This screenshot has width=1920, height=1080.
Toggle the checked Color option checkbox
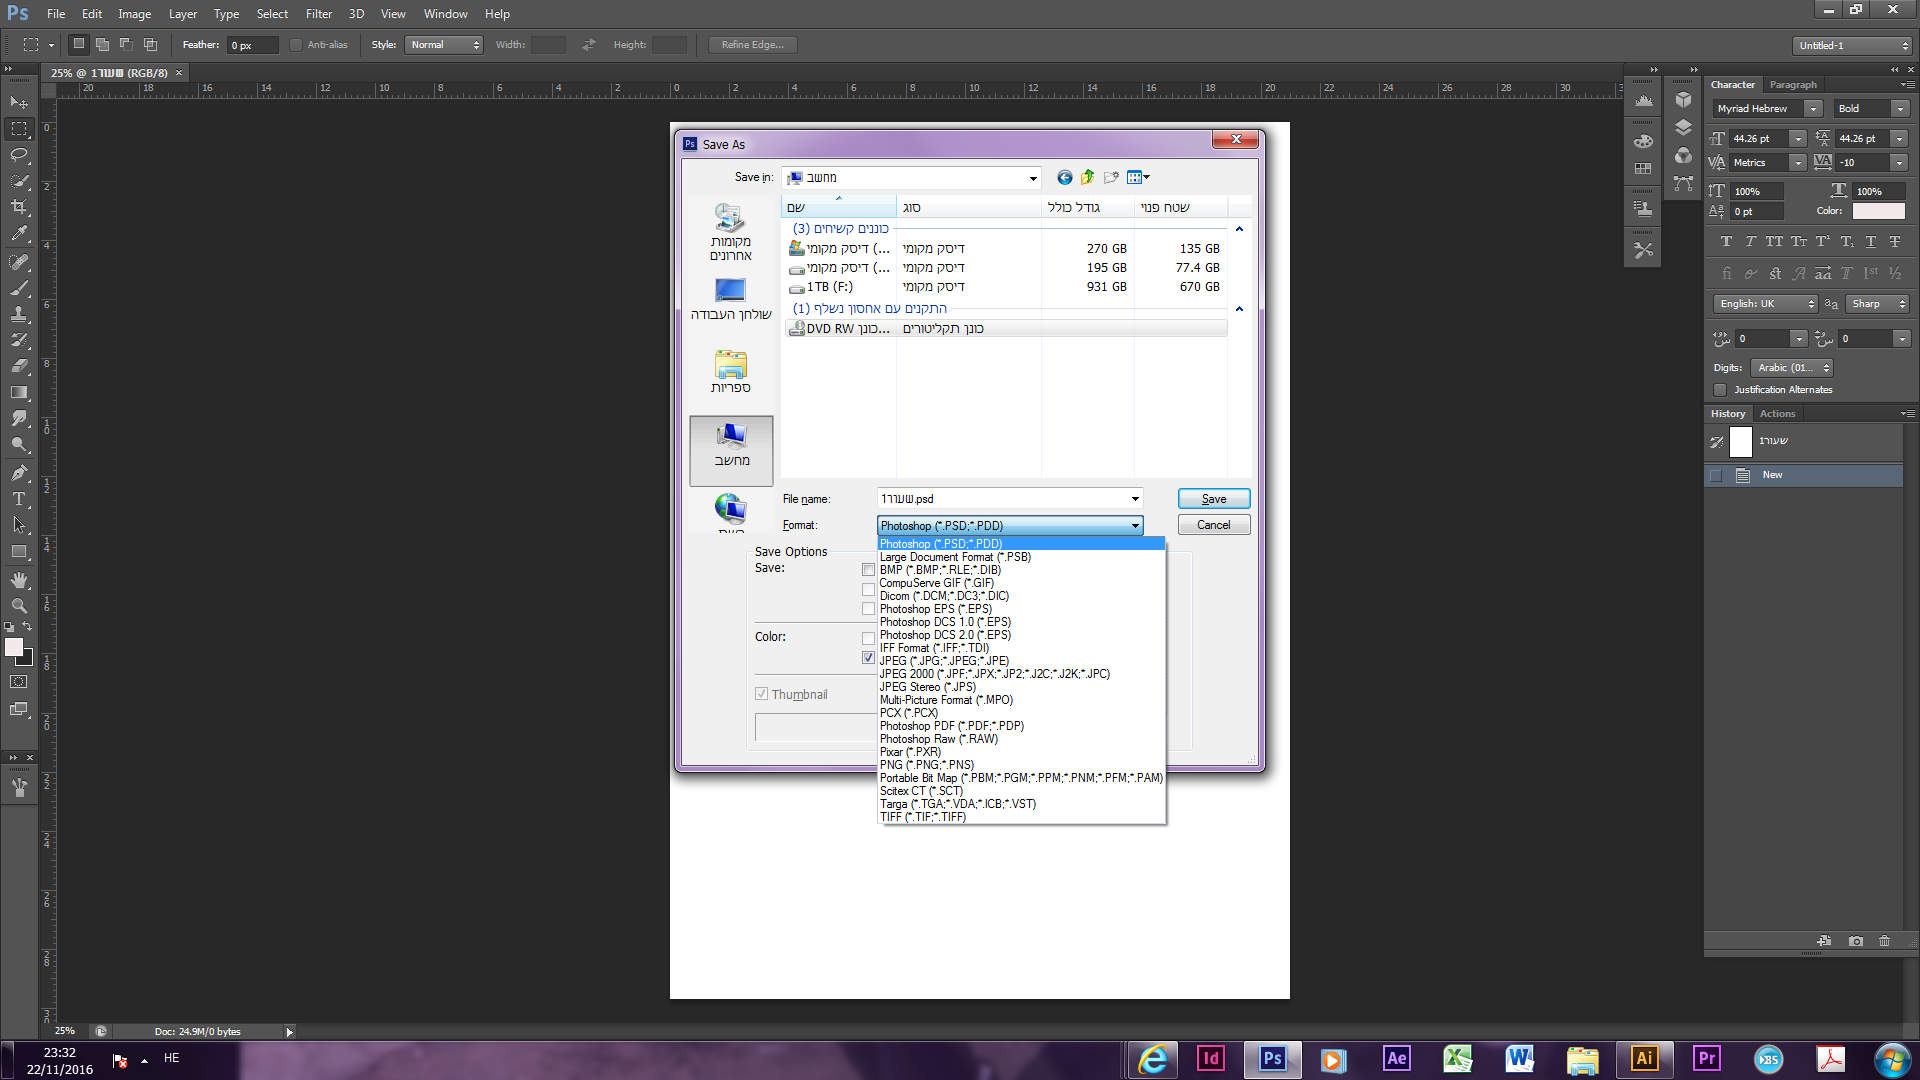pyautogui.click(x=868, y=658)
